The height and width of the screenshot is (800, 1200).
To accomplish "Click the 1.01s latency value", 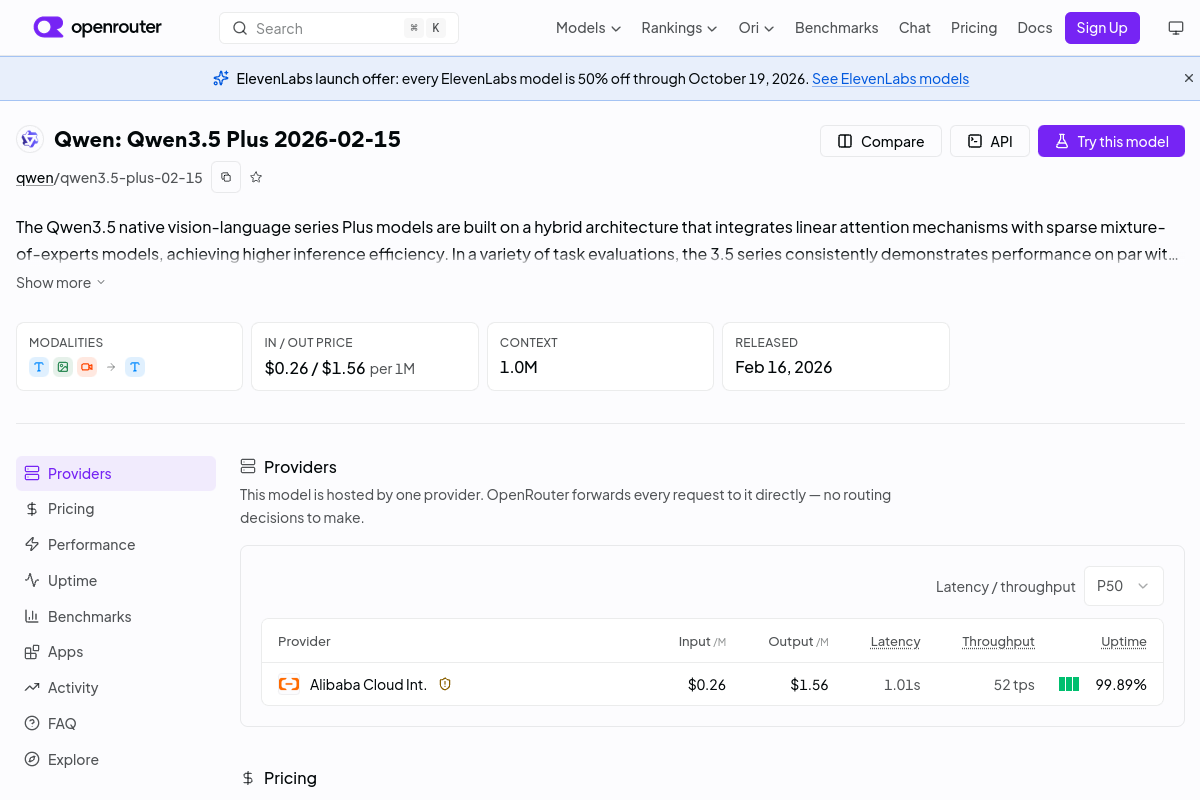I will [902, 685].
